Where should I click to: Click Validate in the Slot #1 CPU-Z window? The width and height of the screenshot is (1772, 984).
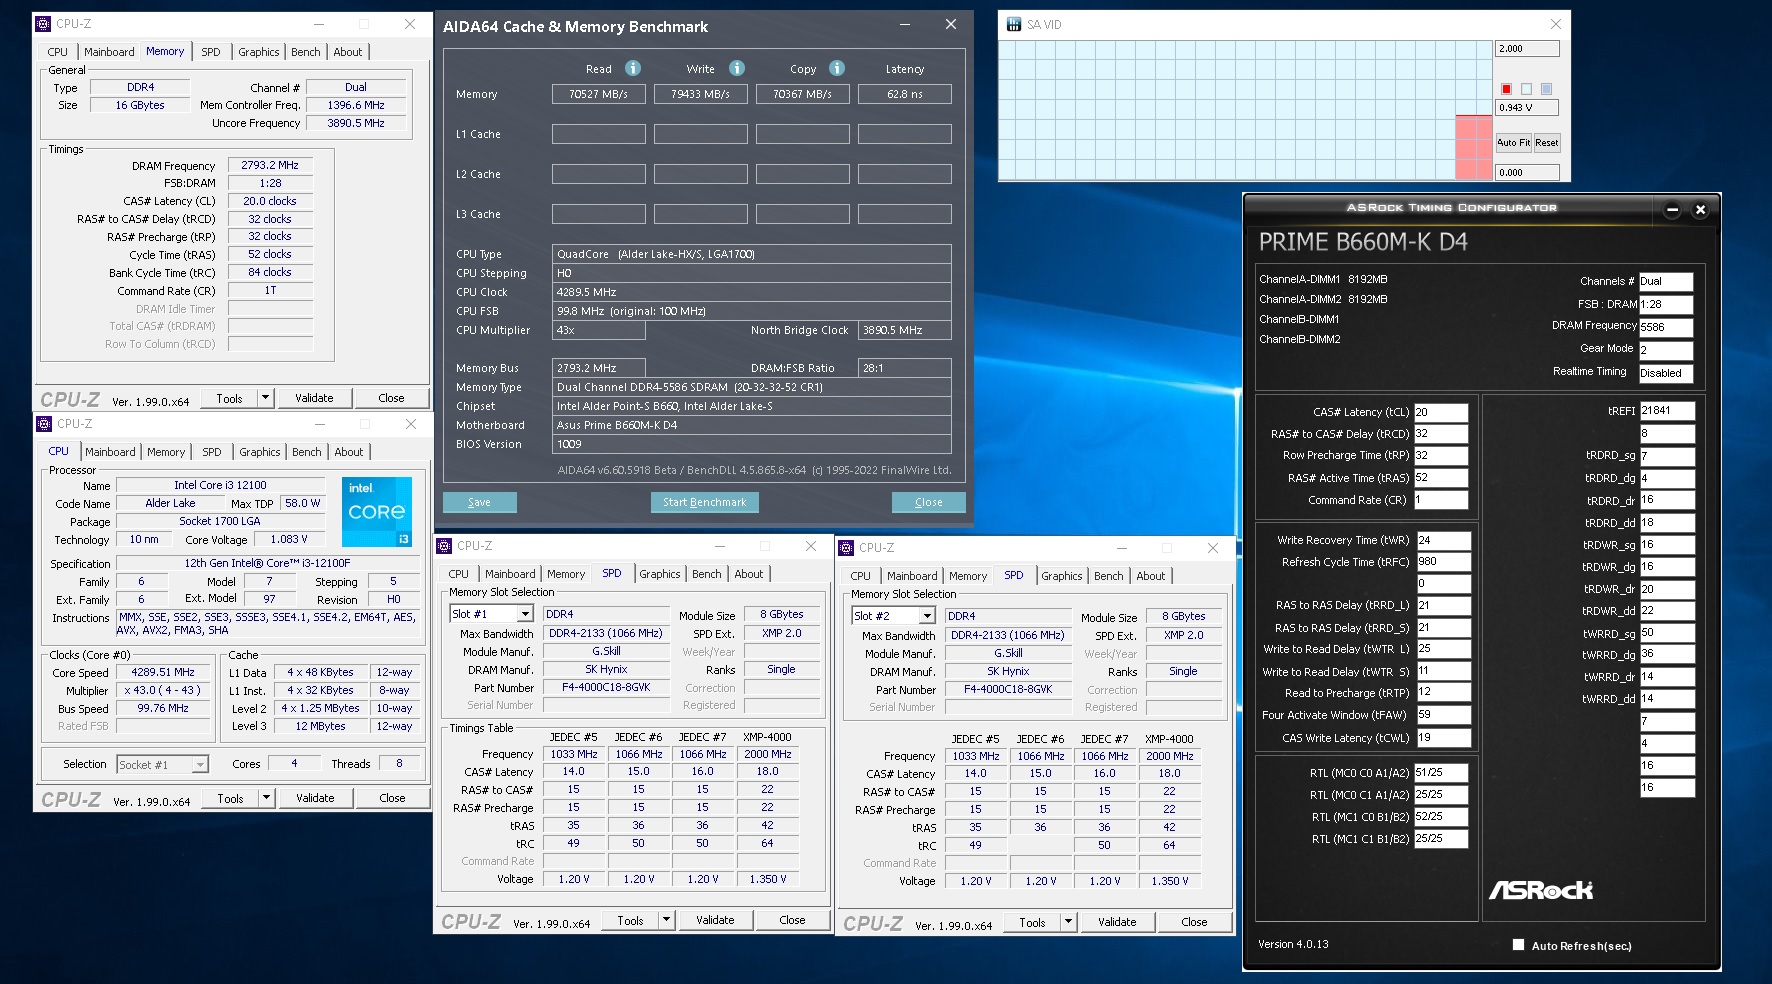(x=716, y=920)
